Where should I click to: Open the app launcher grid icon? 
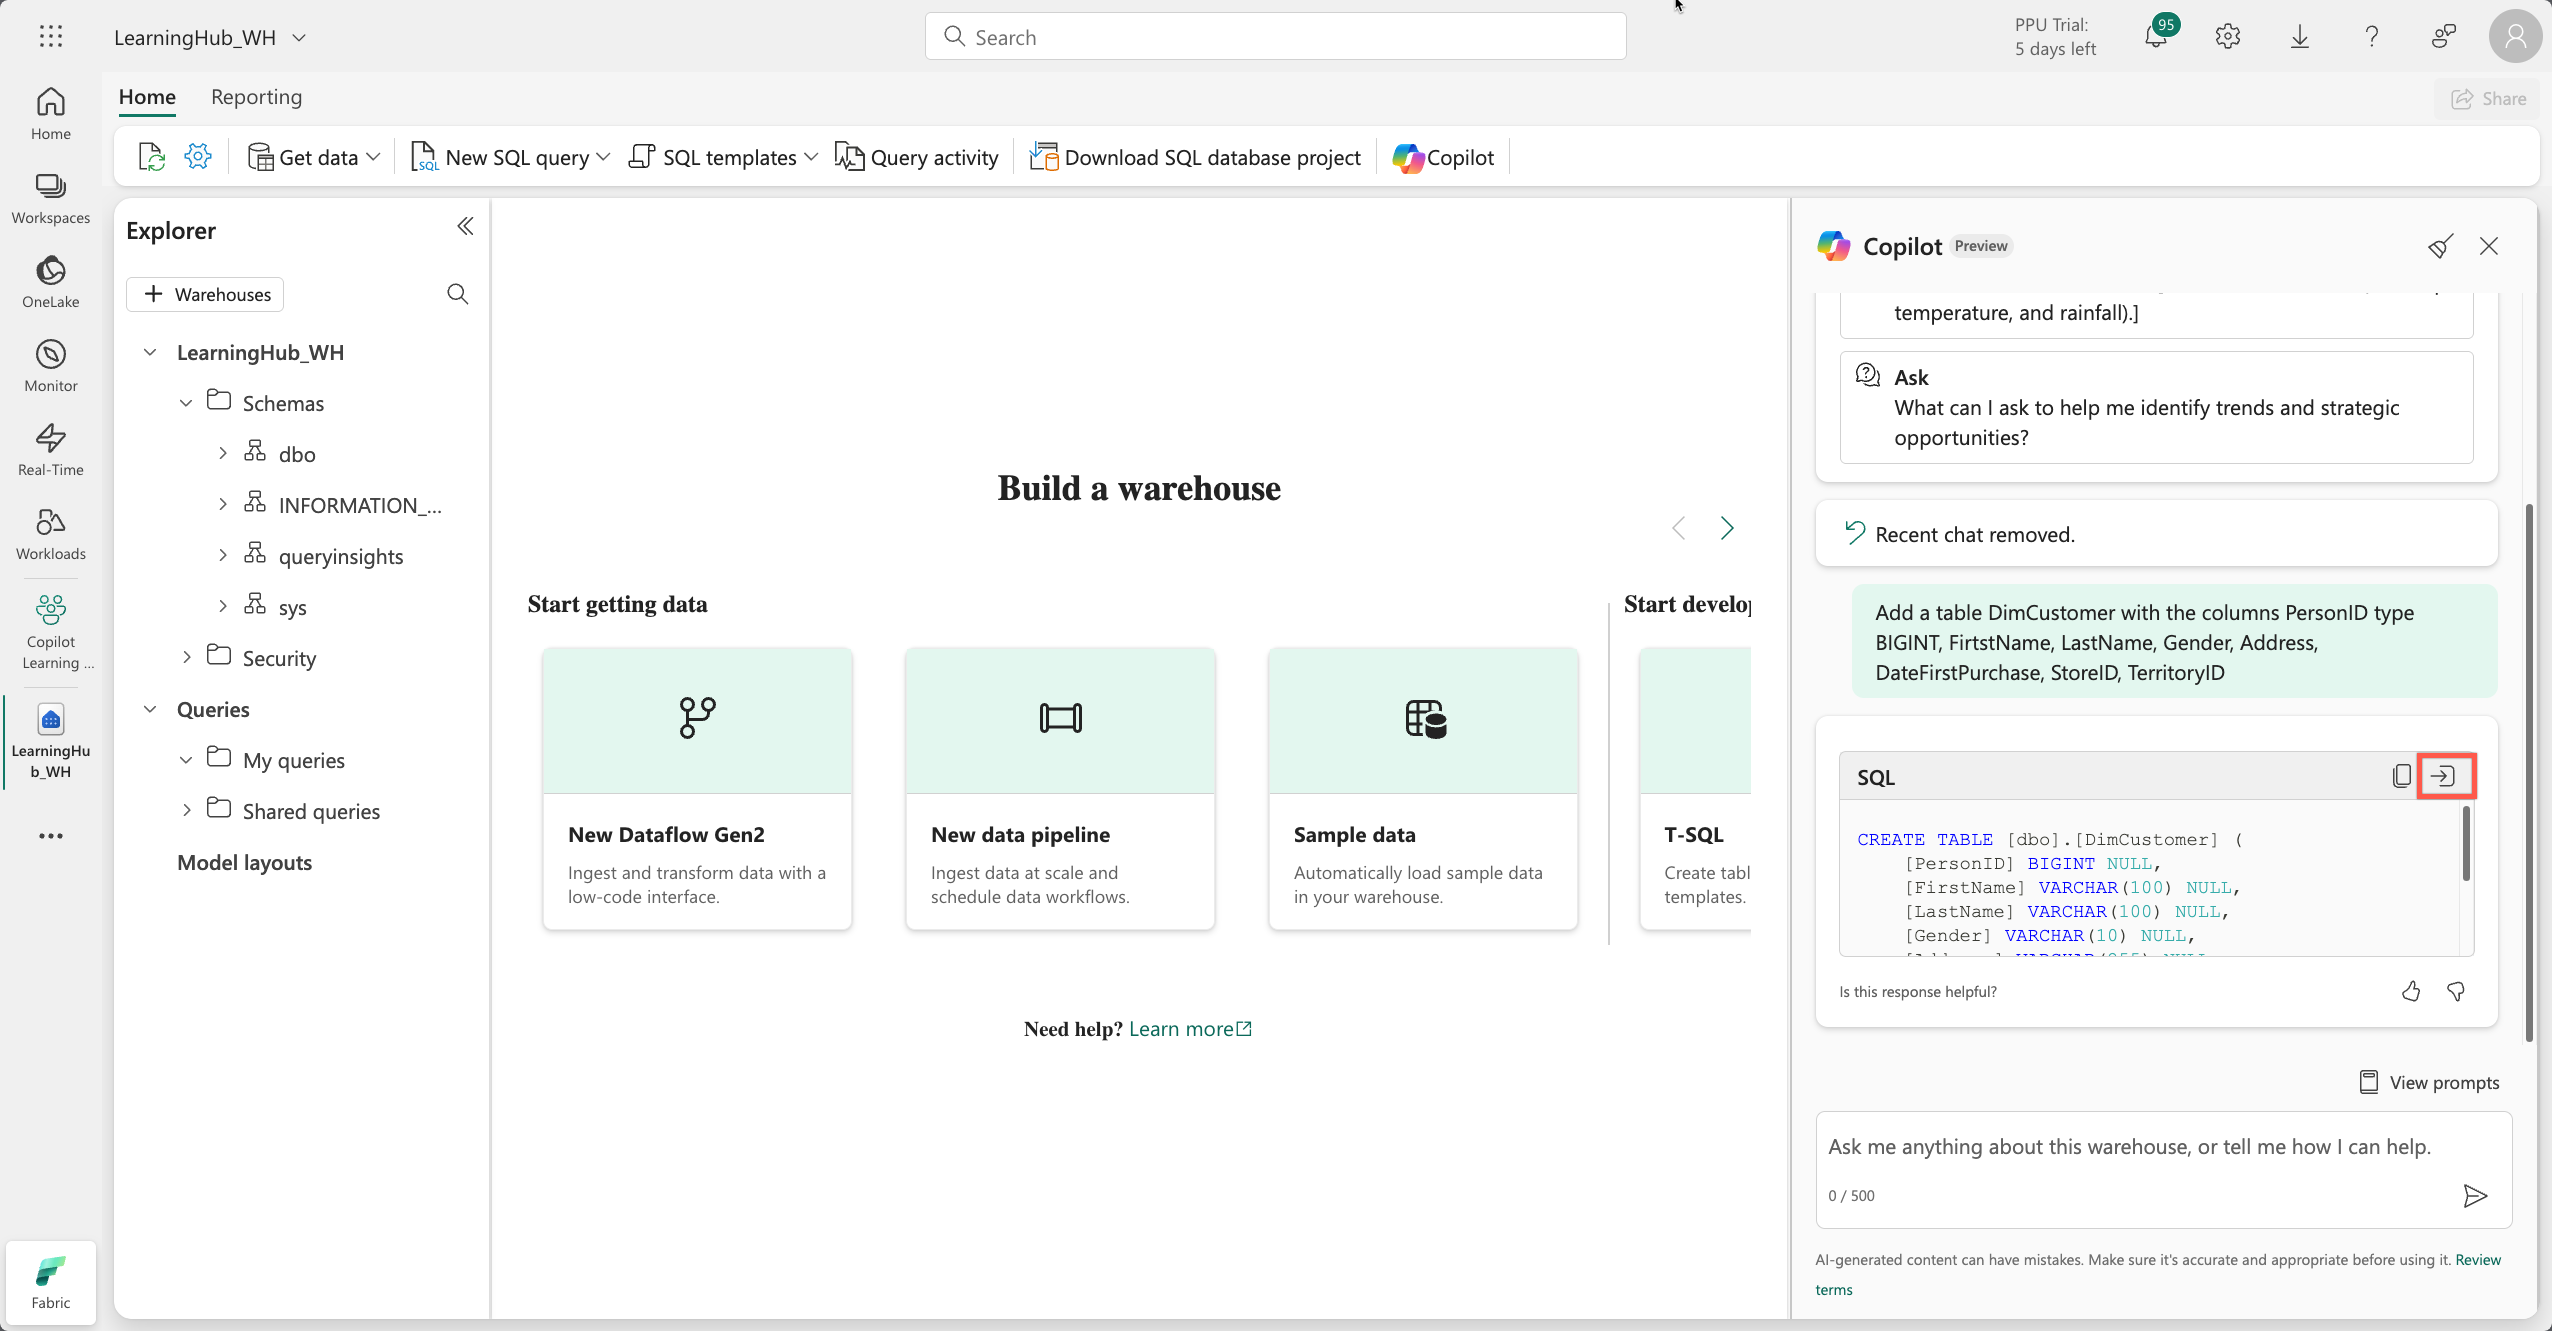51,37
